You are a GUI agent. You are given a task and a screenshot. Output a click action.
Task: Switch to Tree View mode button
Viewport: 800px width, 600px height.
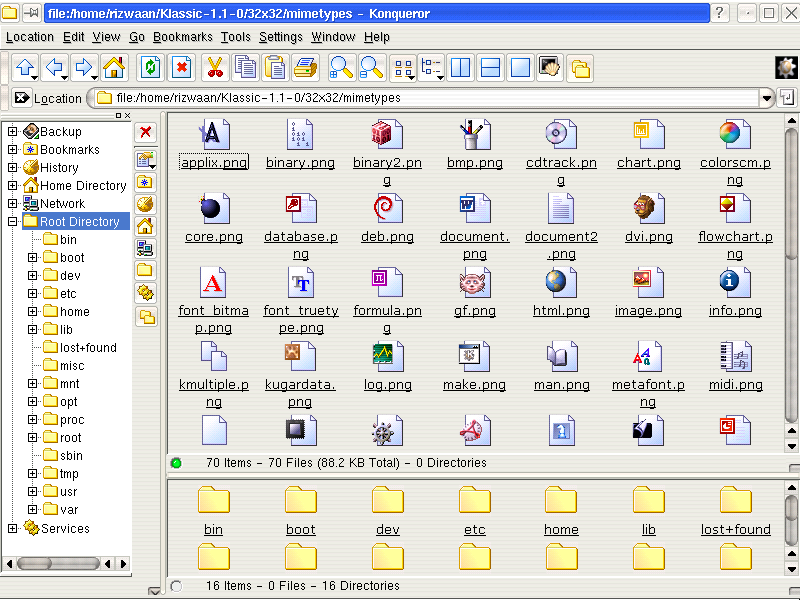tap(432, 68)
